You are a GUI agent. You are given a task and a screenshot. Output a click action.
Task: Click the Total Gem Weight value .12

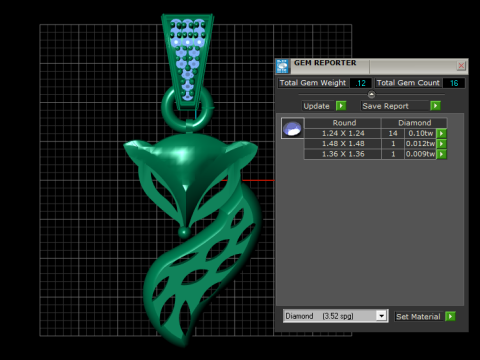point(360,83)
